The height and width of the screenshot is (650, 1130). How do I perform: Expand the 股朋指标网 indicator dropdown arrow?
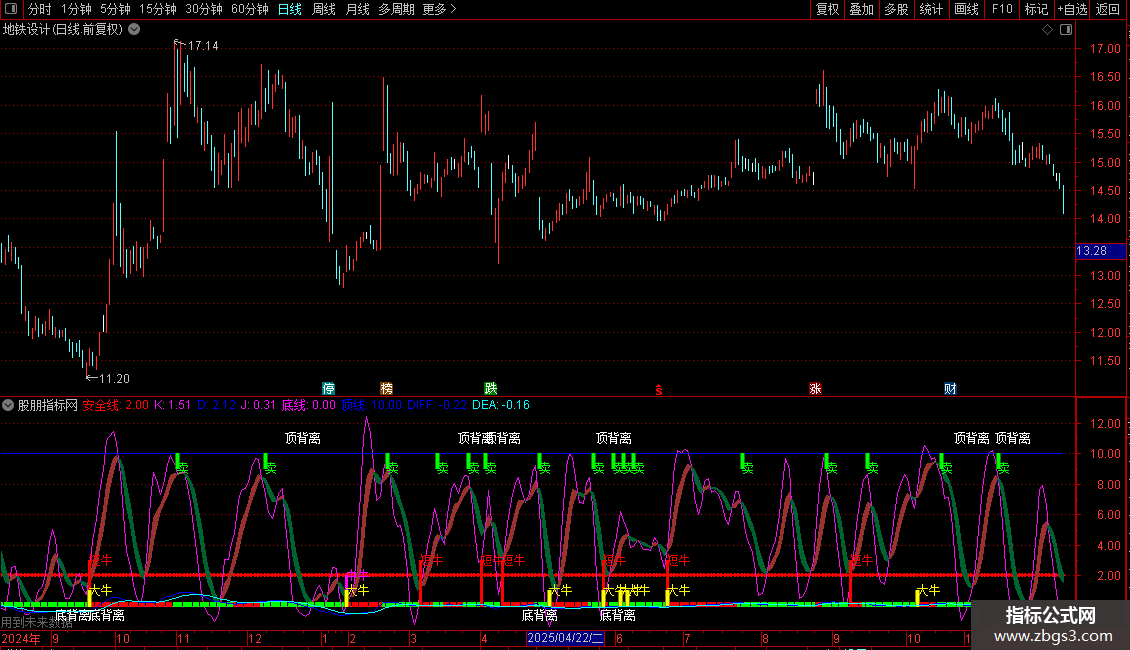pos(9,406)
